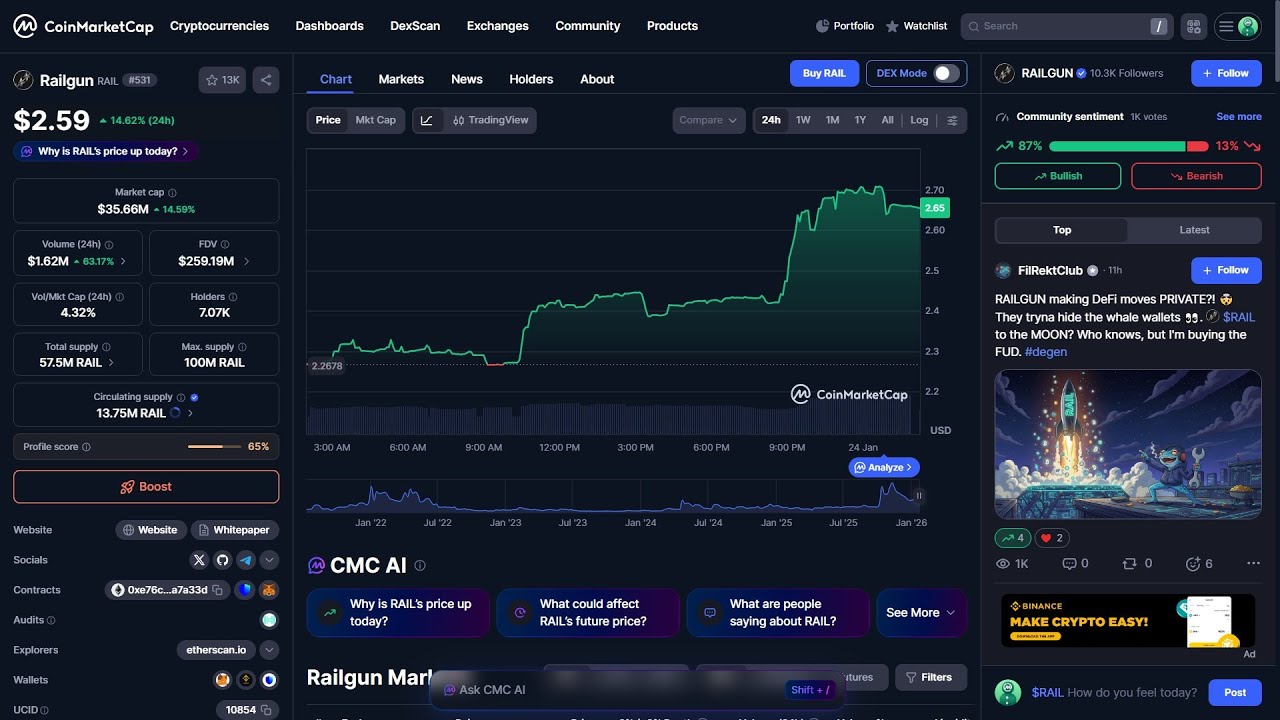Image resolution: width=1280 pixels, height=720 pixels.
Task: Focus the header Search field
Action: point(1066,27)
